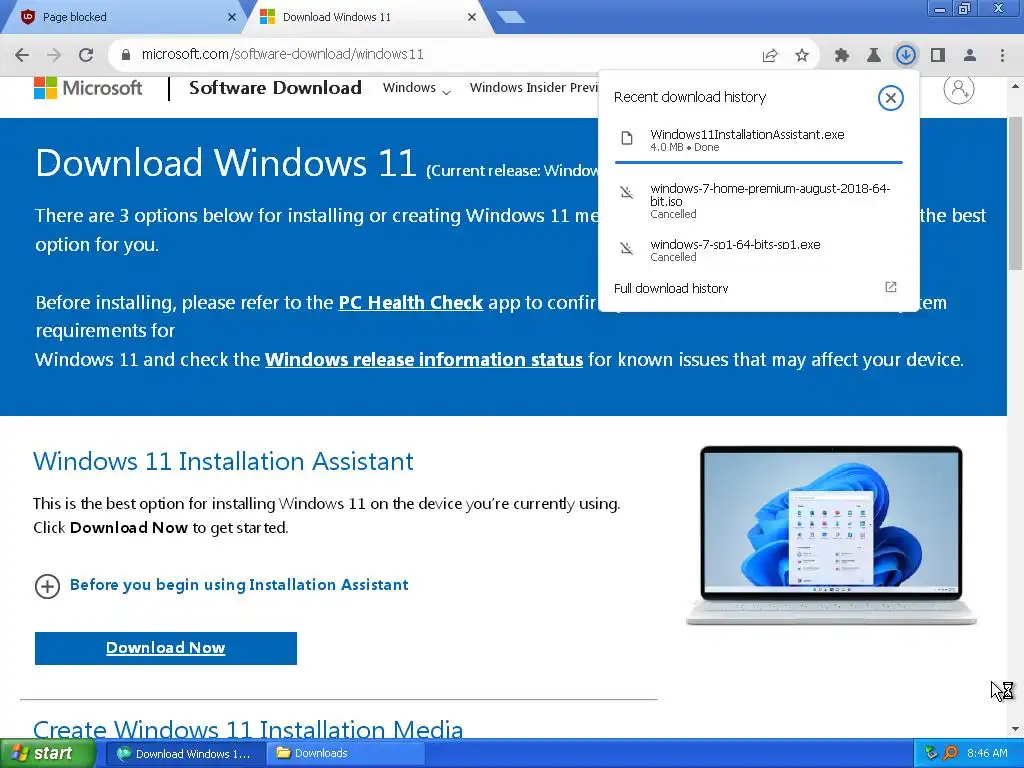Open full download history external-link icon
Viewport: 1024px width, 768px height.
(x=891, y=287)
